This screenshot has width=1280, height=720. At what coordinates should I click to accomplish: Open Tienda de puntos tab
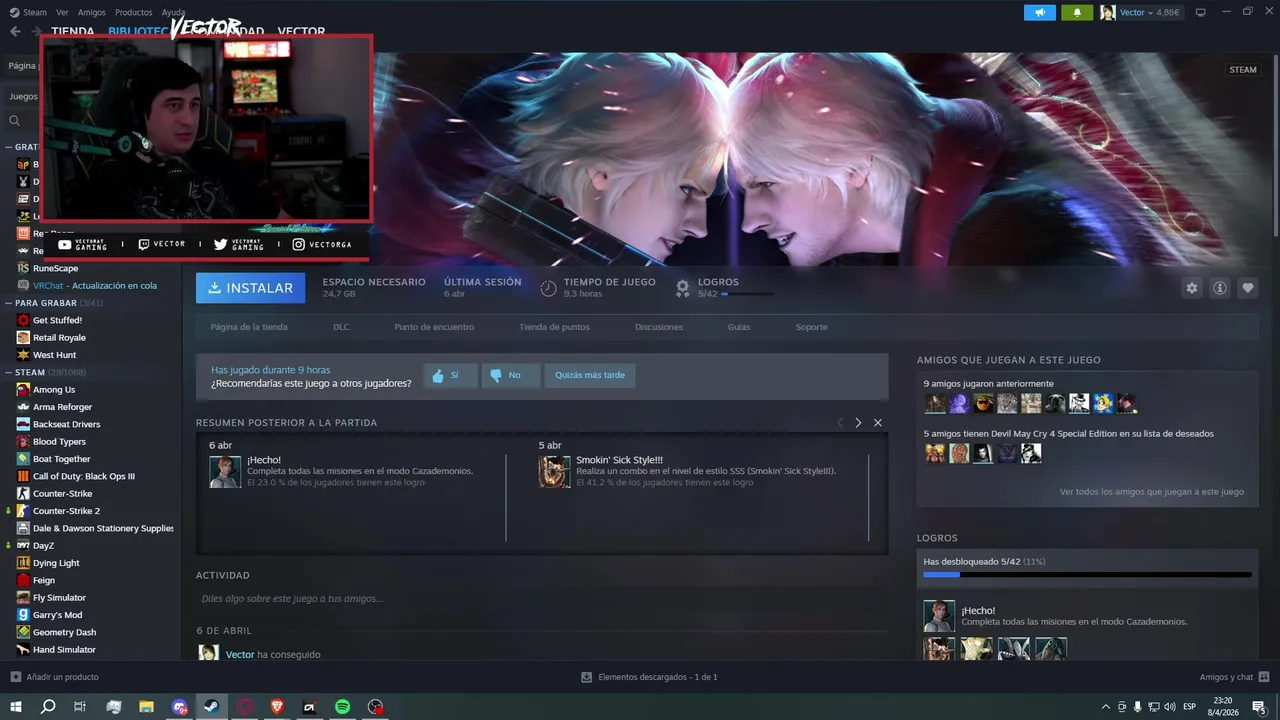(554, 327)
